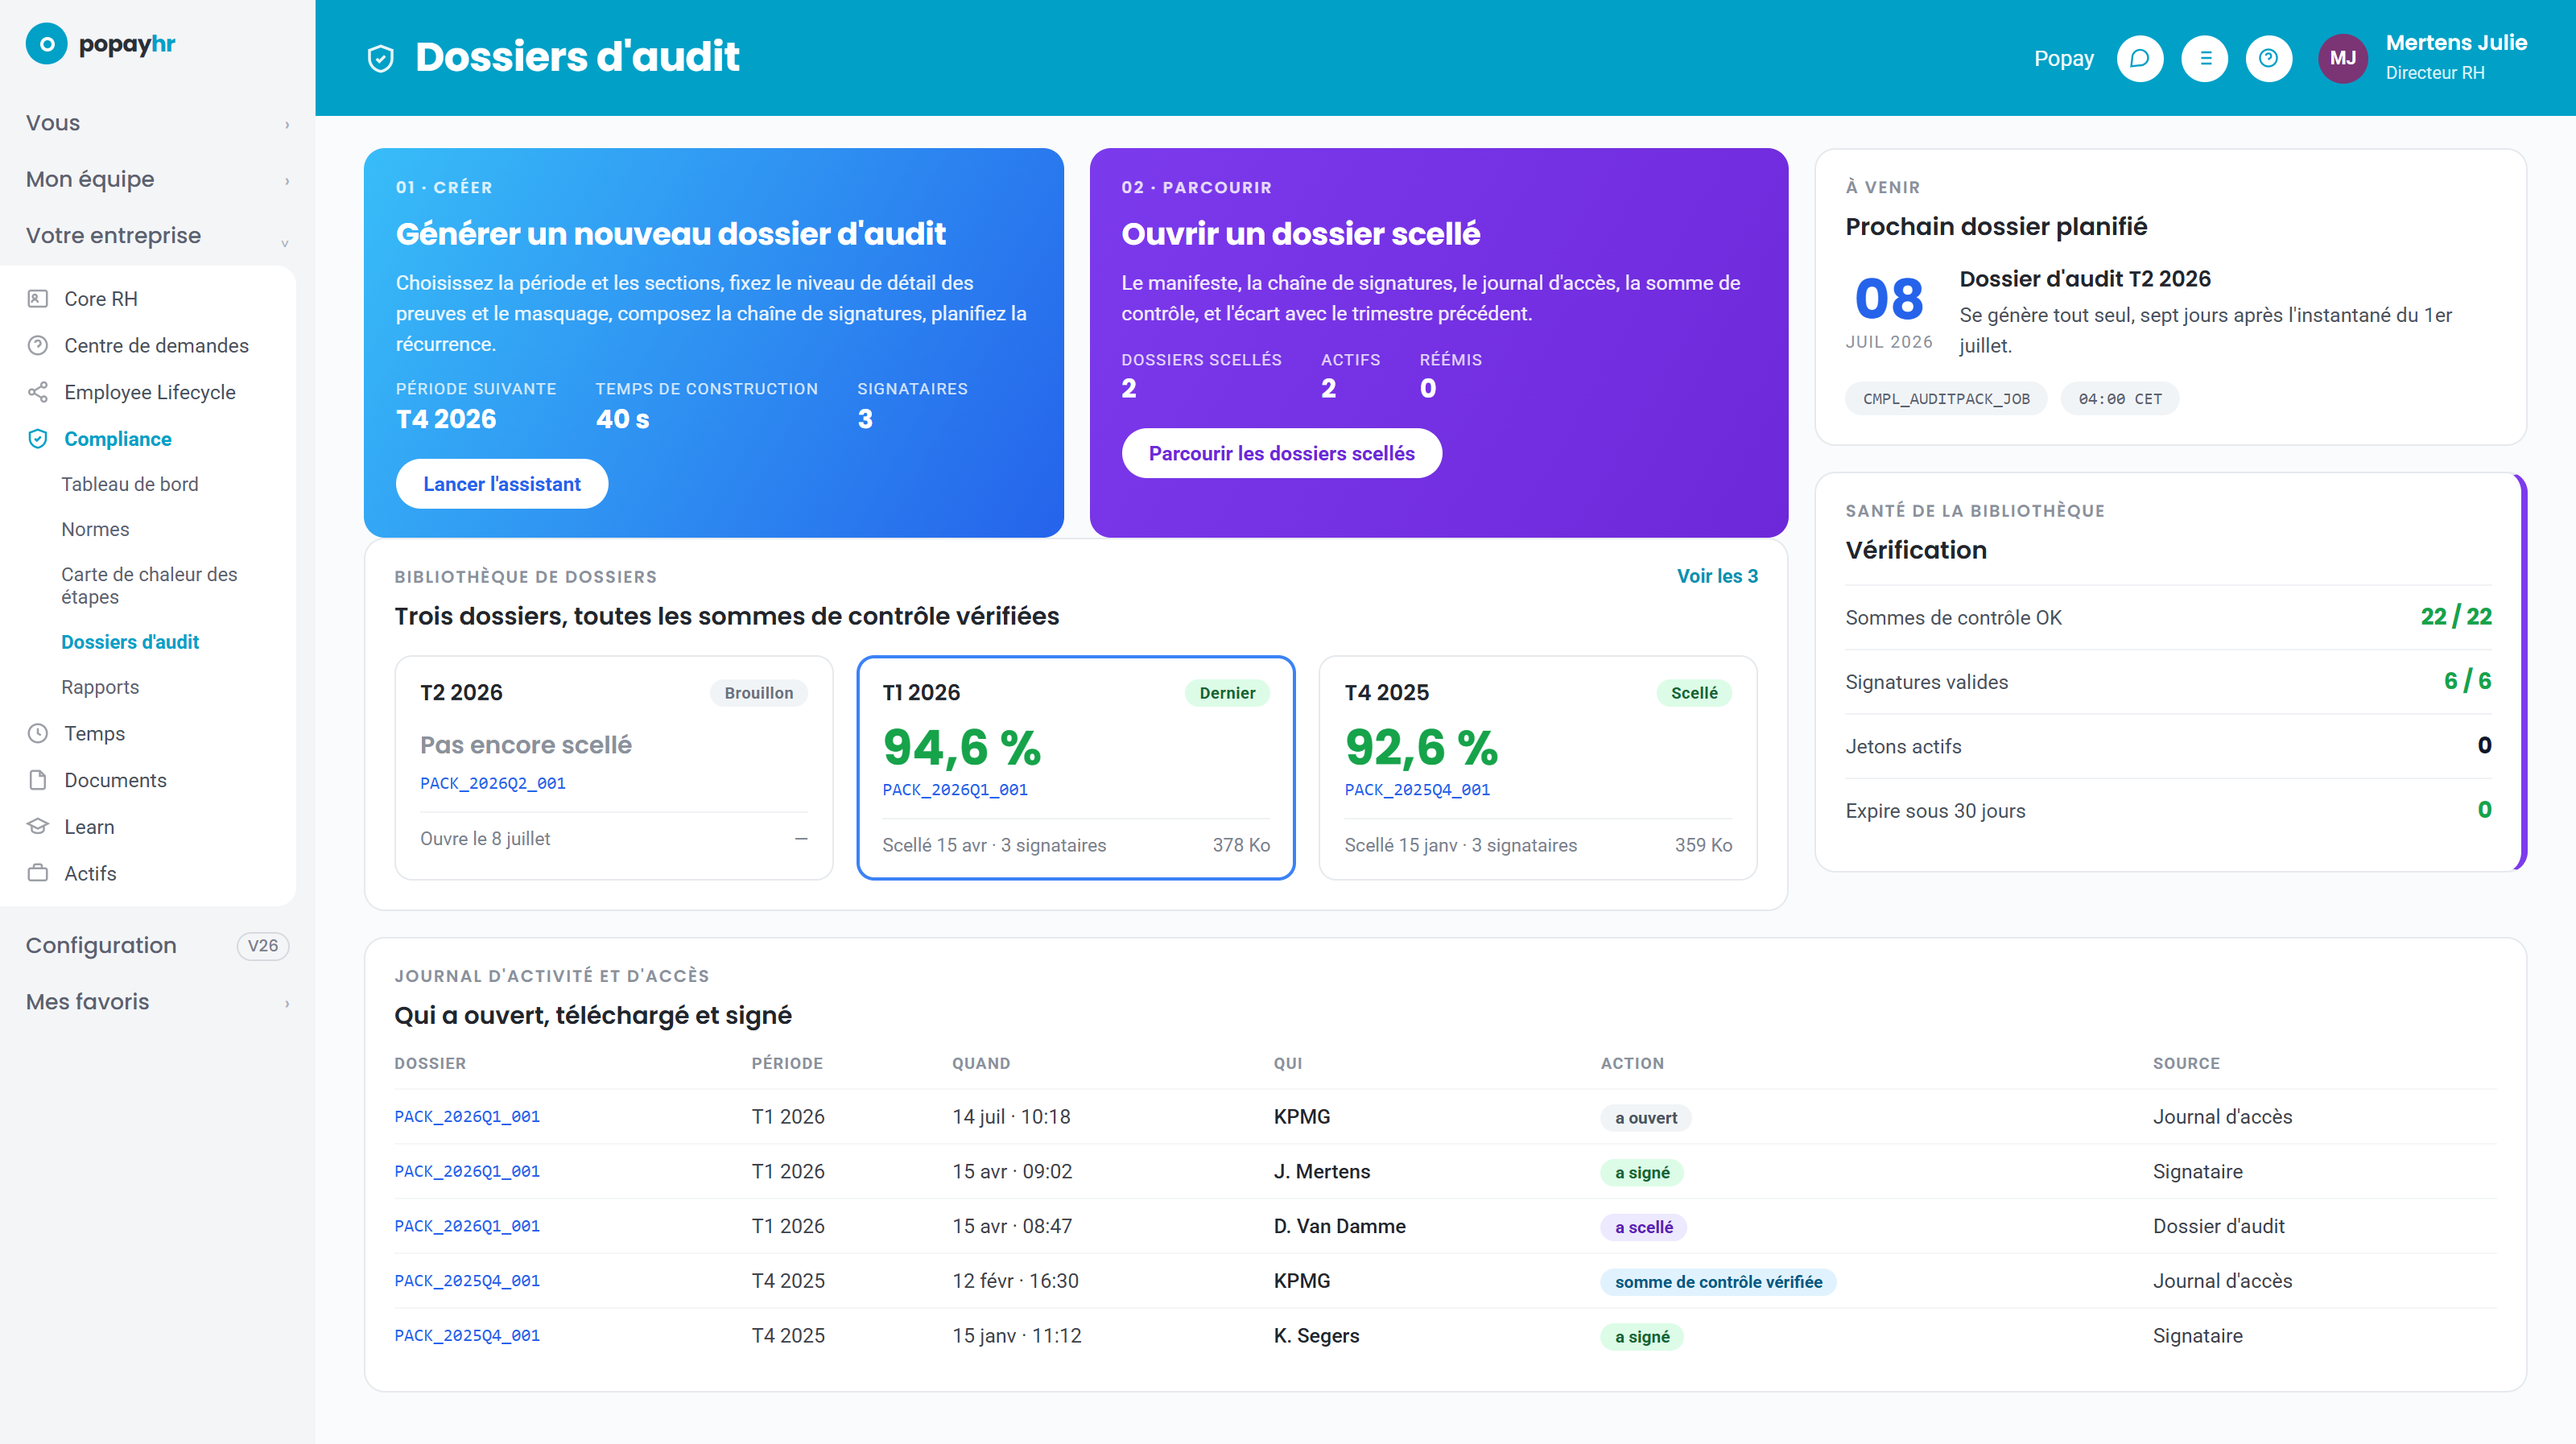The width and height of the screenshot is (2576, 1444).
Task: Click the Voir les 3 link
Action: [x=1717, y=576]
